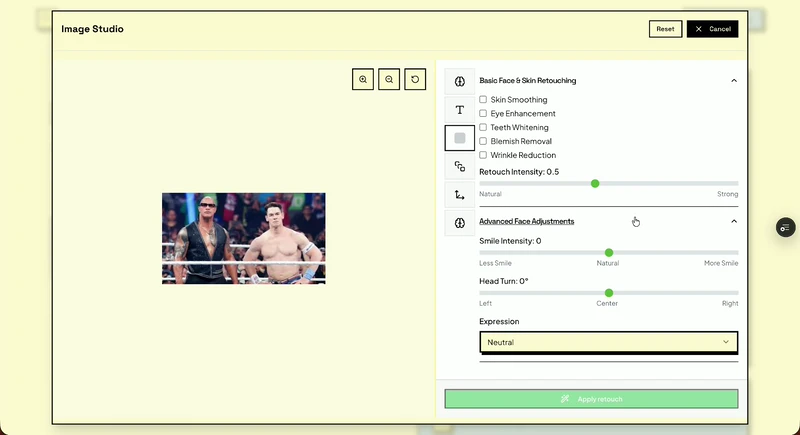The image size is (800, 435).
Task: Enable Skin Smoothing checkbox
Action: point(484,100)
